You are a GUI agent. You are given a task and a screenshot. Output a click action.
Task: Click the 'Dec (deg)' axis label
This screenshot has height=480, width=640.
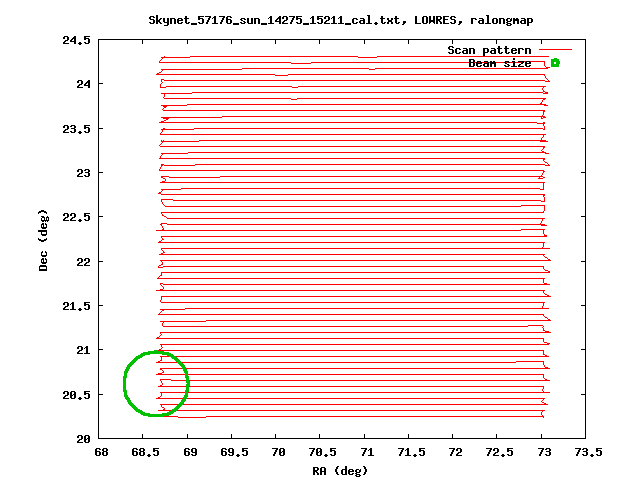[43, 240]
